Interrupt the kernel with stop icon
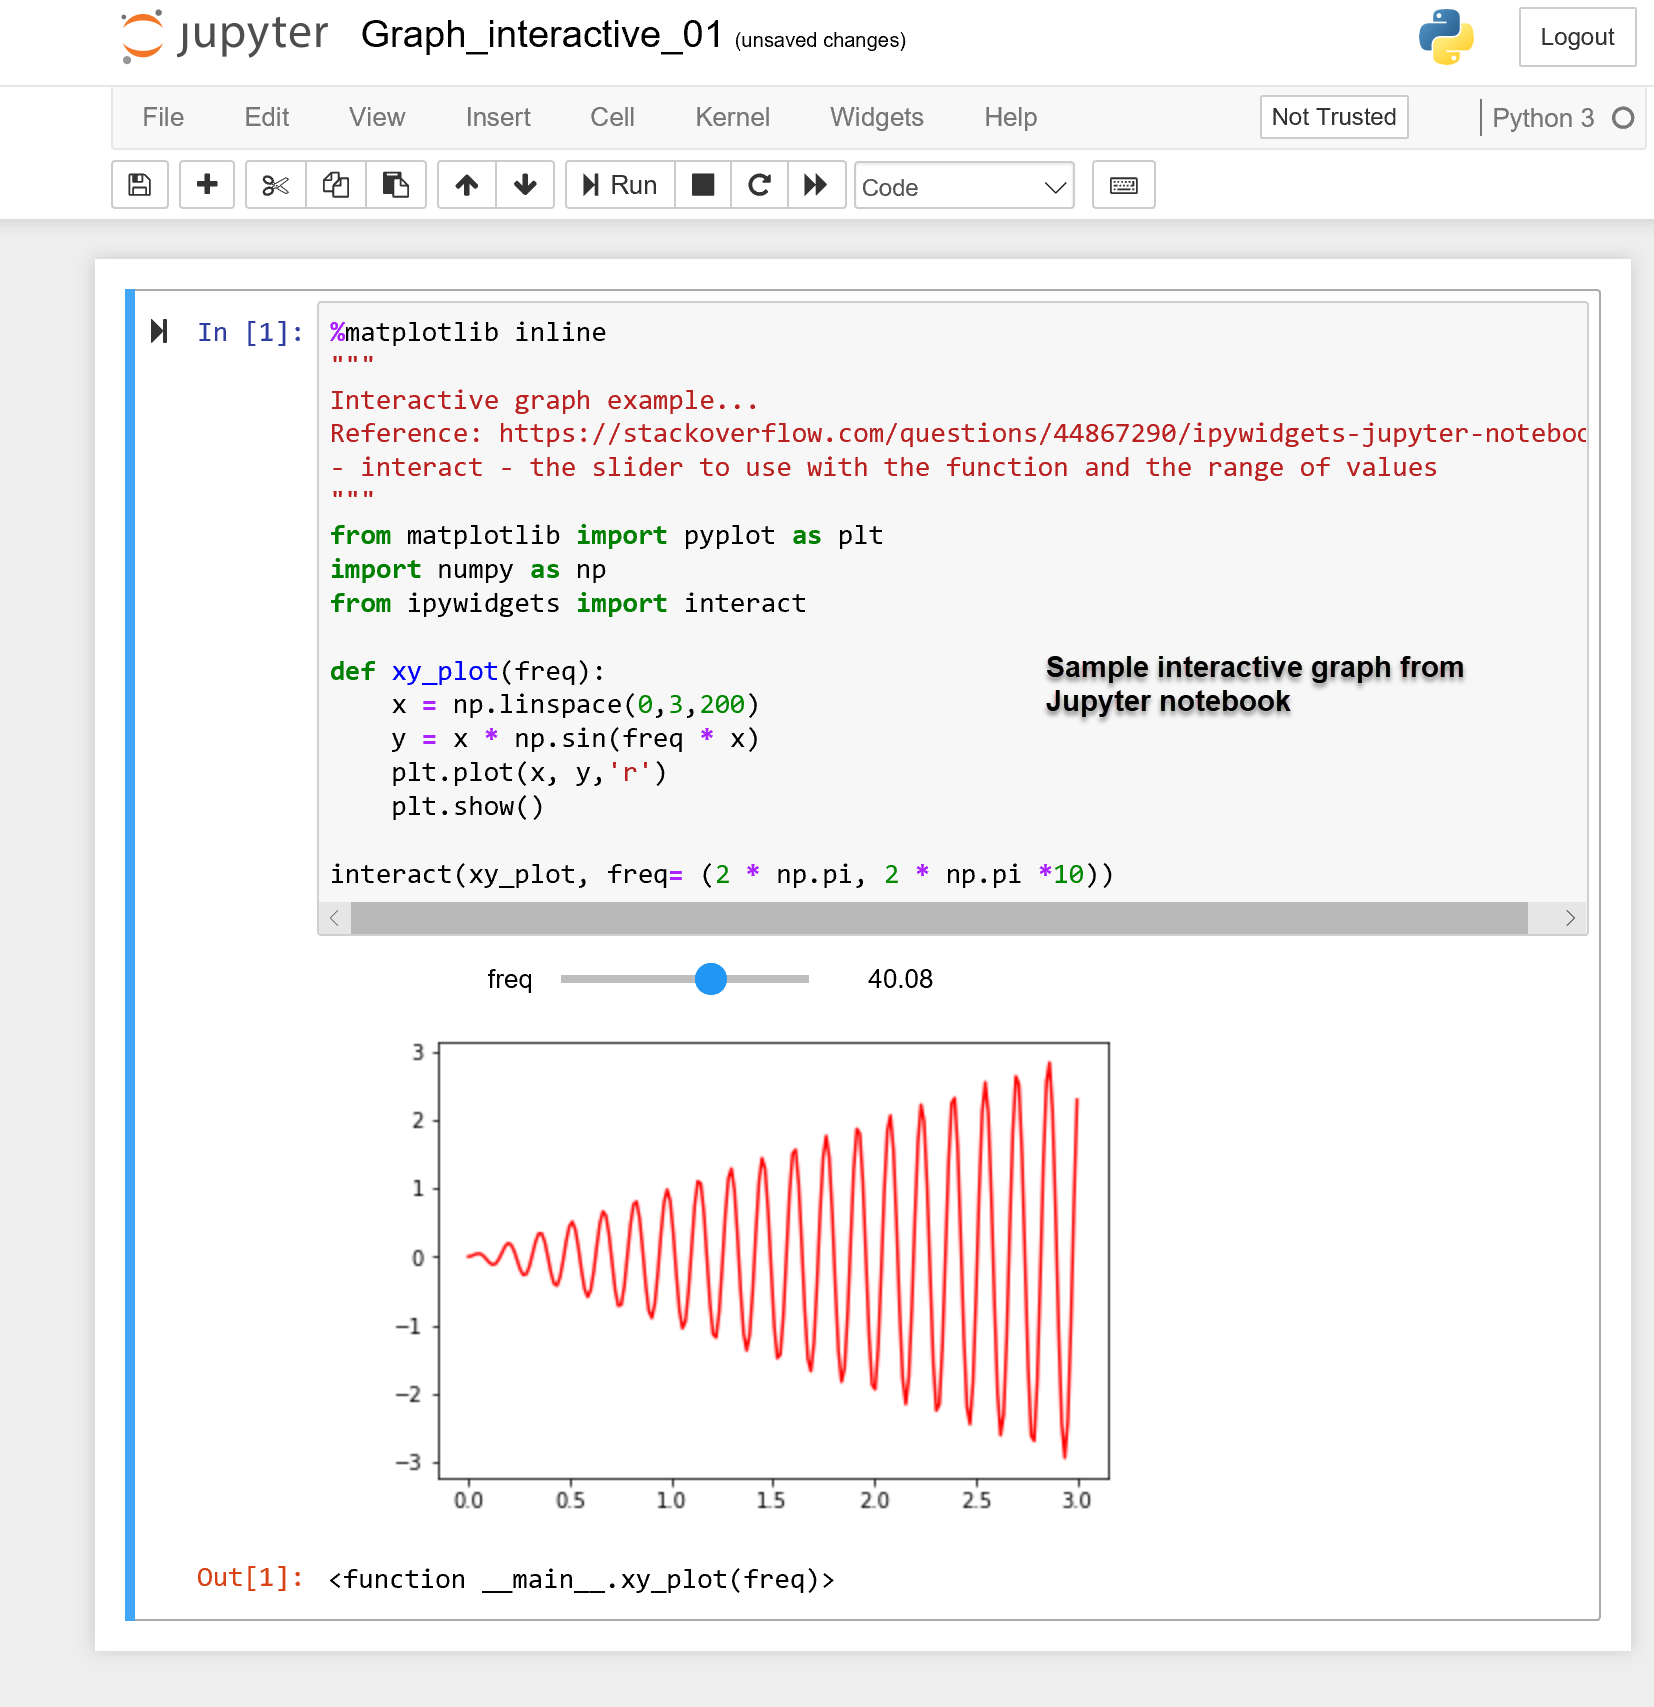The width and height of the screenshot is (1654, 1707). coord(703,185)
